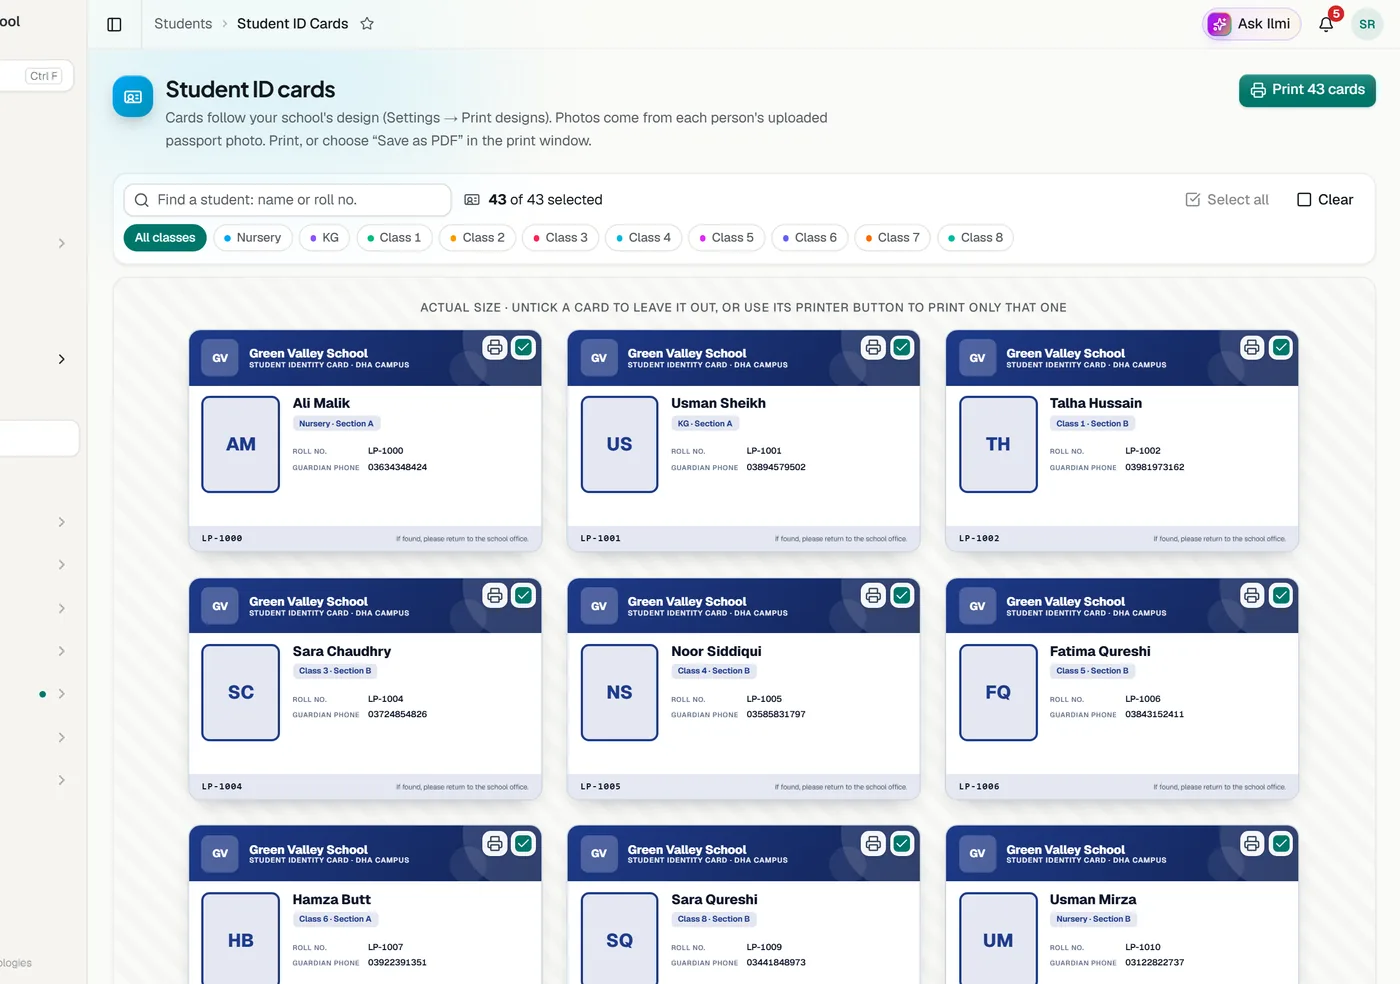Image resolution: width=1400 pixels, height=984 pixels.
Task: Click the Student ID cards header icon
Action: 133,97
